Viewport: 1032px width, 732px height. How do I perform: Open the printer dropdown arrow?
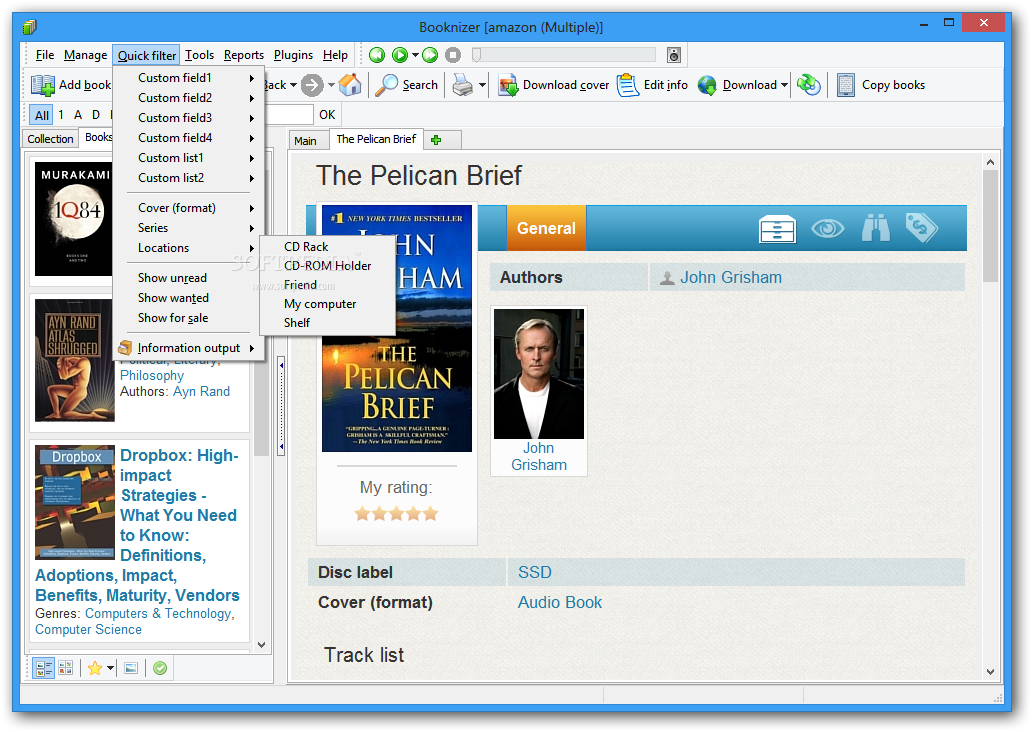click(x=482, y=85)
